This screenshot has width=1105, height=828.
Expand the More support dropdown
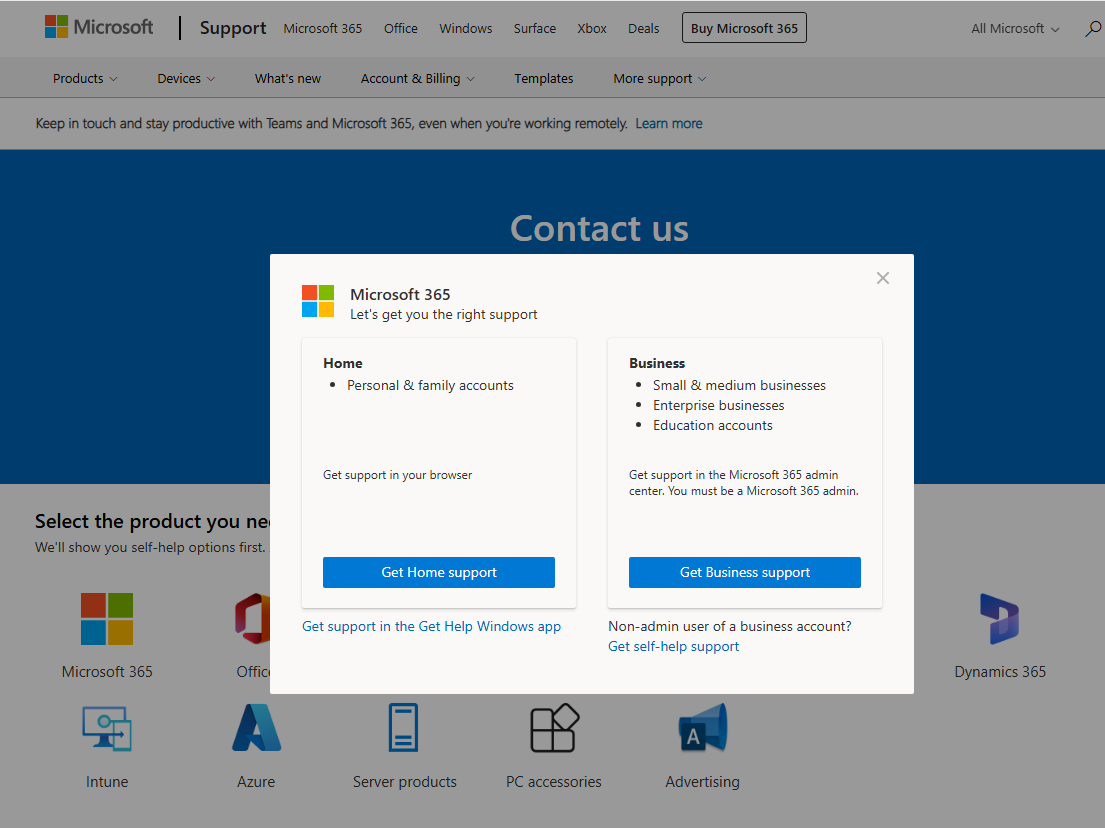660,78
